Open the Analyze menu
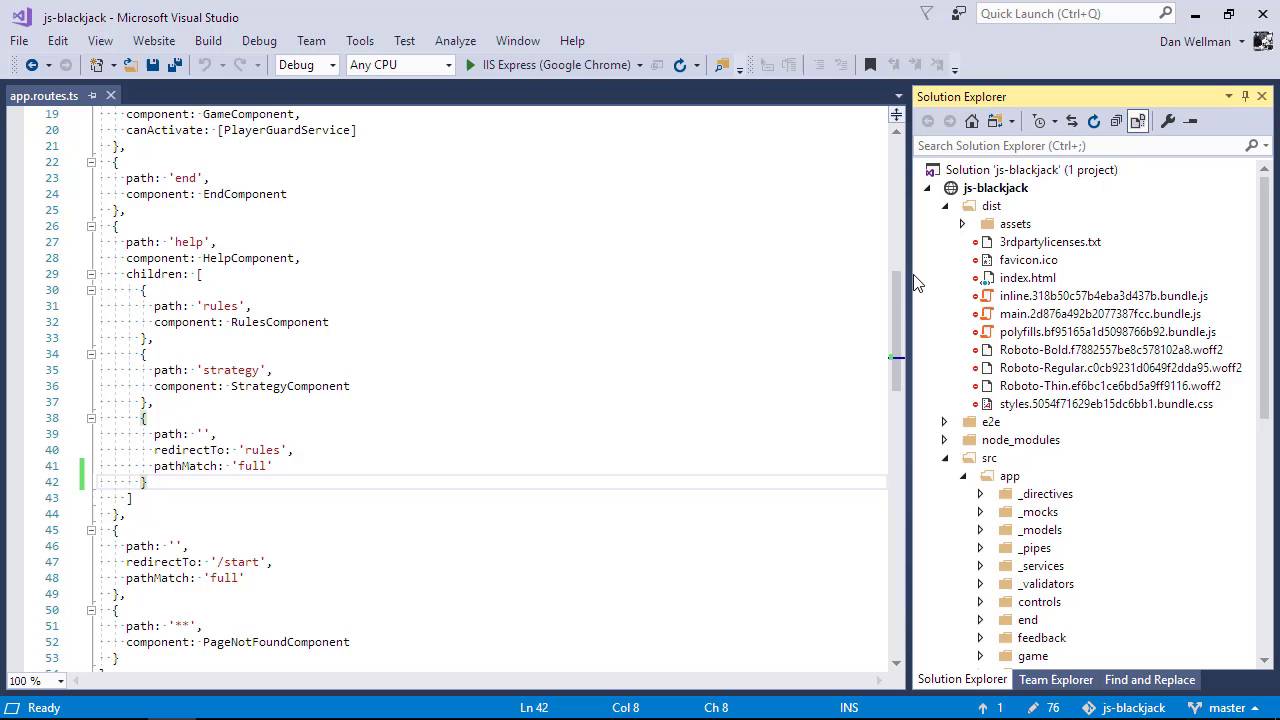This screenshot has width=1280, height=720. pyautogui.click(x=455, y=41)
